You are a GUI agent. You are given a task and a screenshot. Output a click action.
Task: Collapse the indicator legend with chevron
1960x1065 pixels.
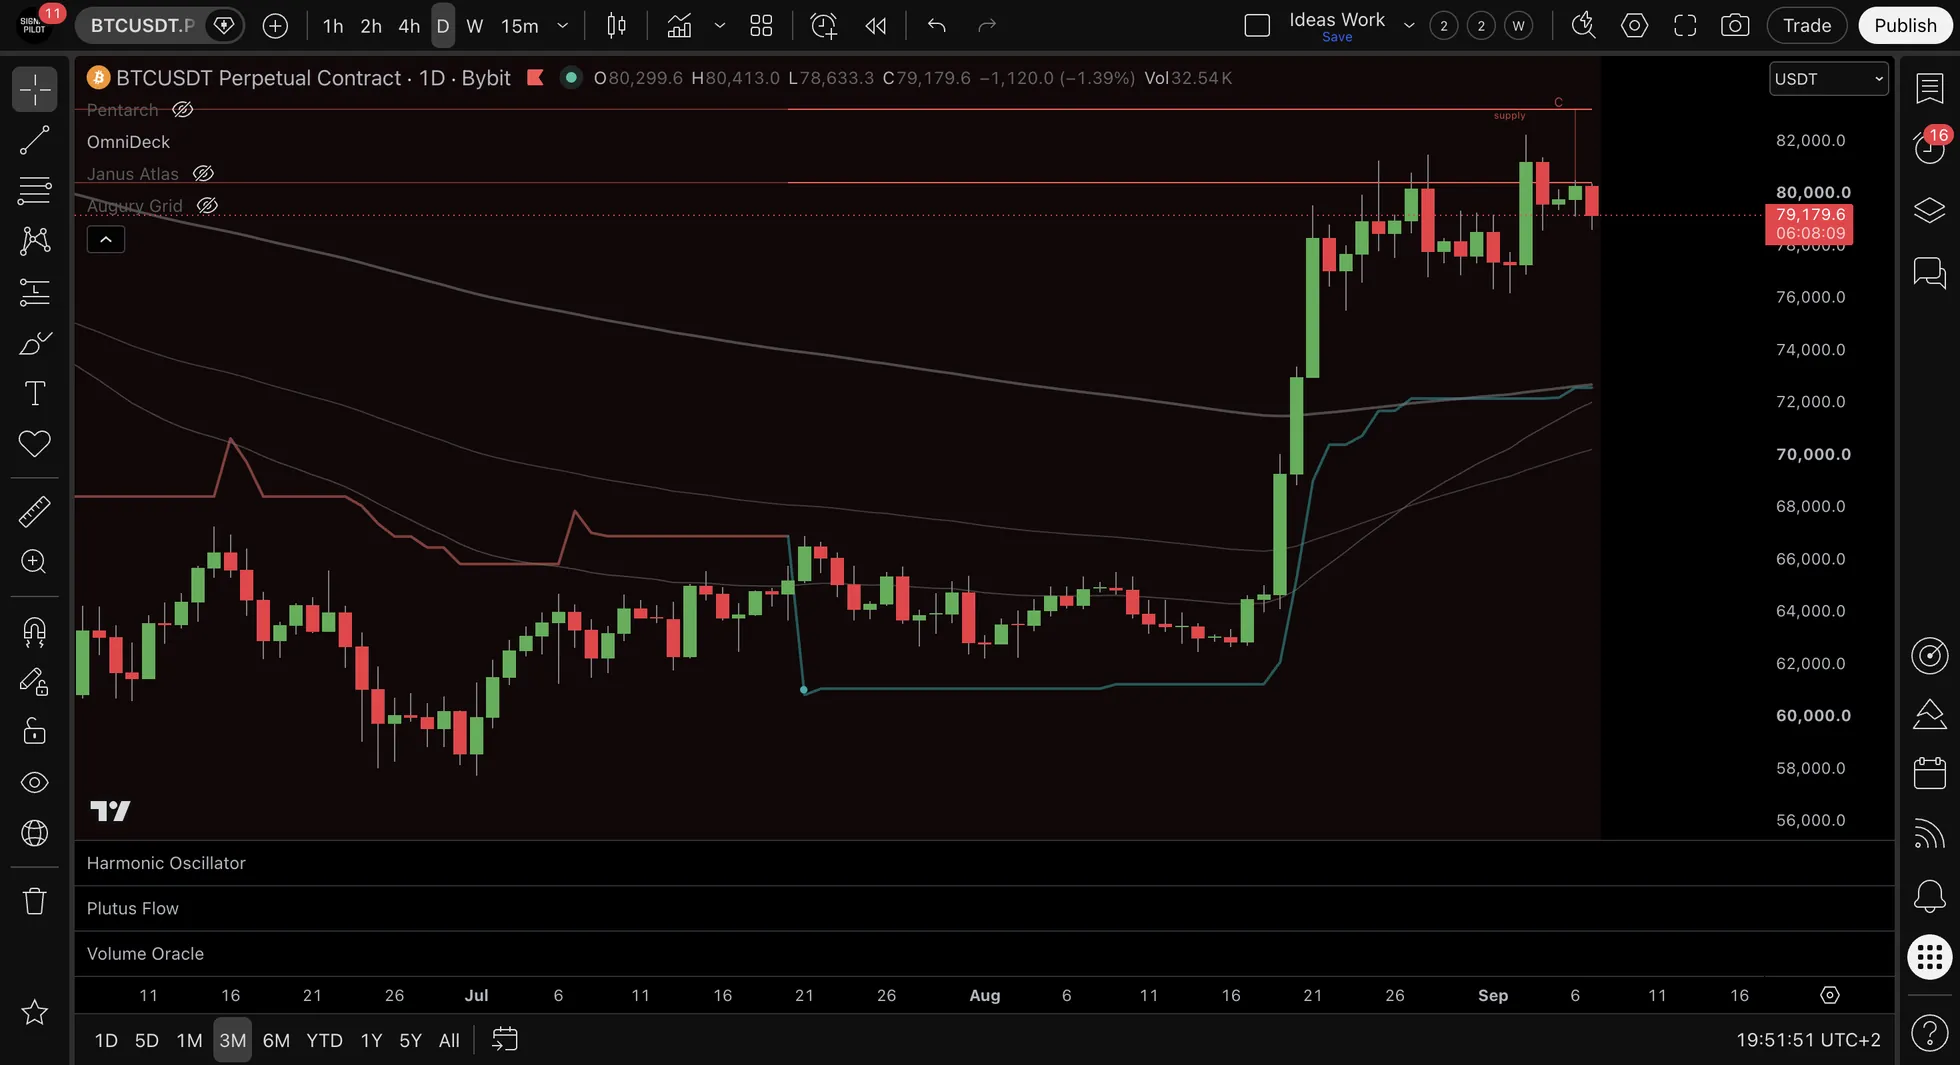click(x=106, y=239)
